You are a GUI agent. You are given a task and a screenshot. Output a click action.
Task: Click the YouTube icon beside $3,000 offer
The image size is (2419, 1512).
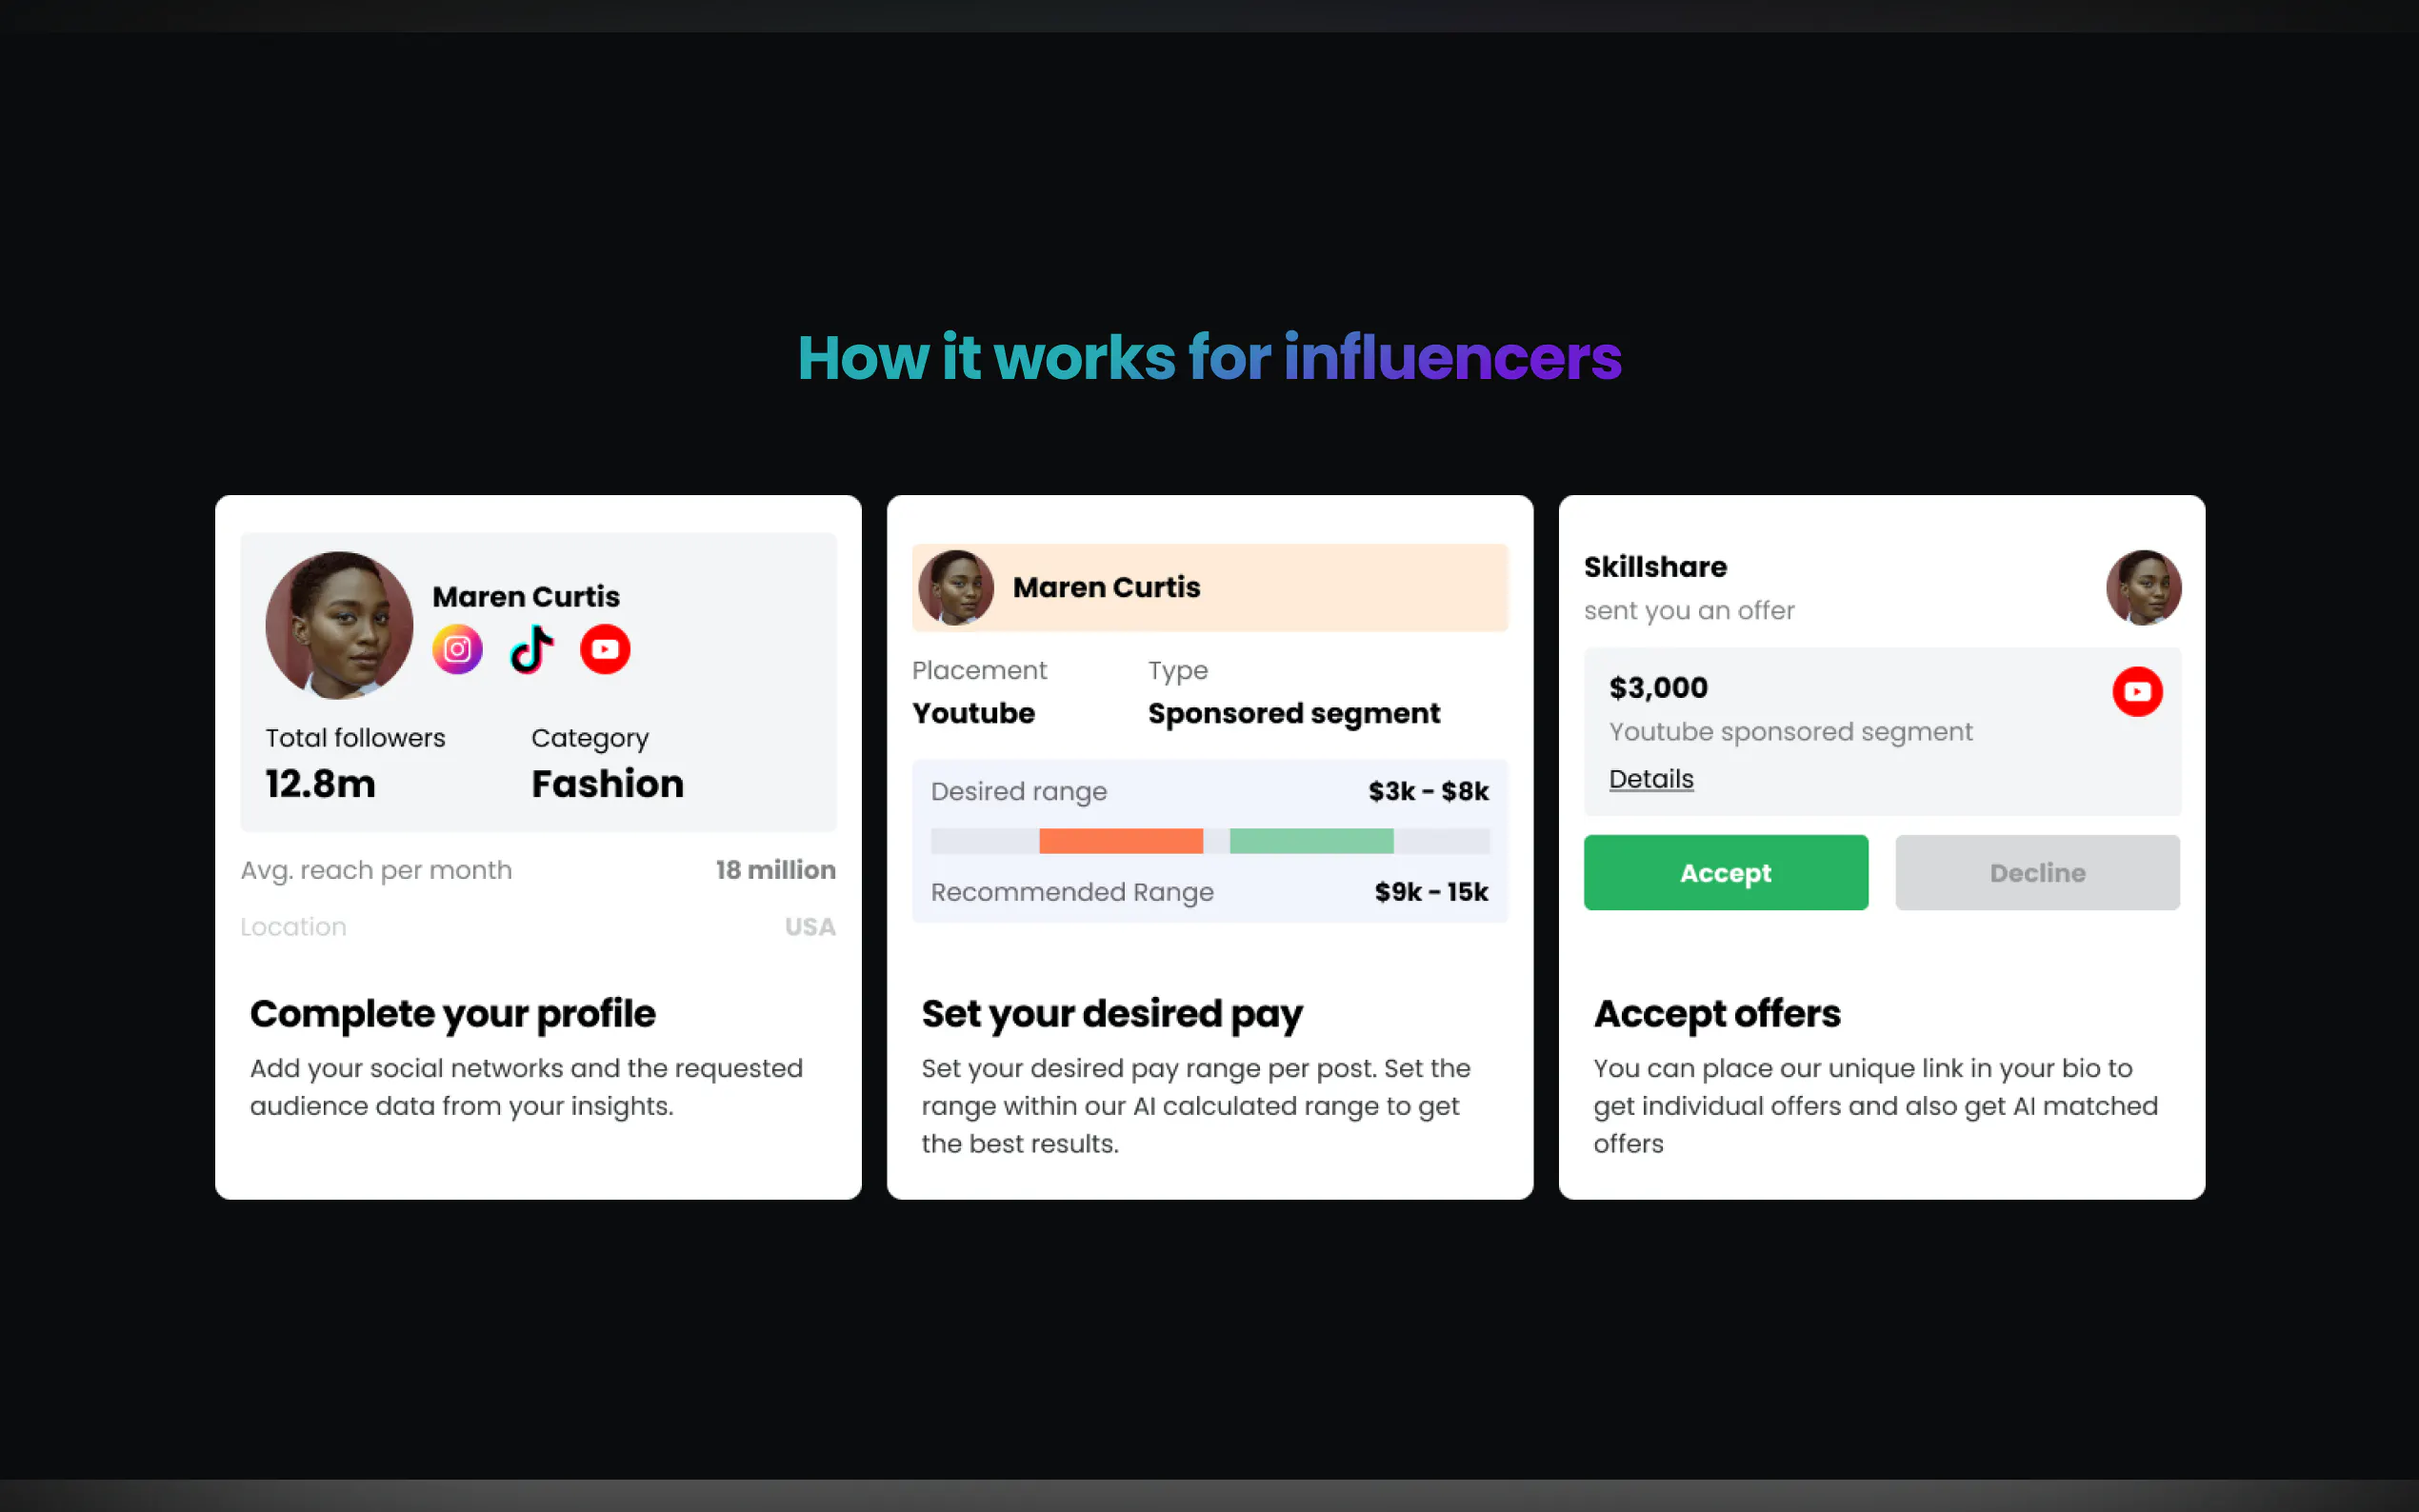[2137, 692]
